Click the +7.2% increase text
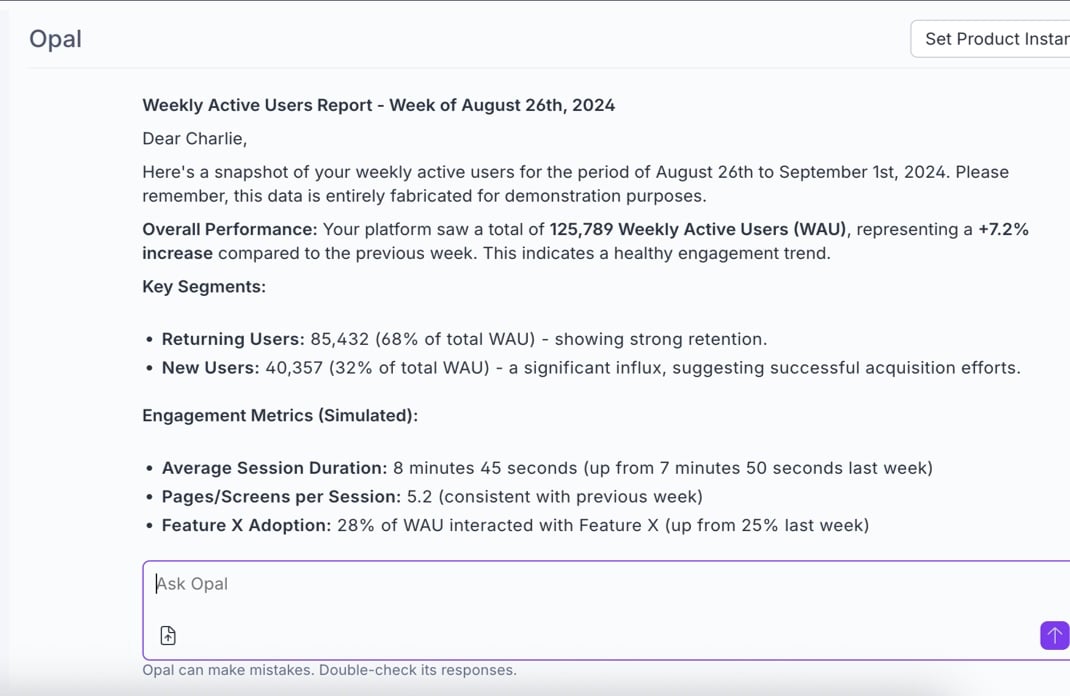The width and height of the screenshot is (1070, 696). click(1002, 229)
